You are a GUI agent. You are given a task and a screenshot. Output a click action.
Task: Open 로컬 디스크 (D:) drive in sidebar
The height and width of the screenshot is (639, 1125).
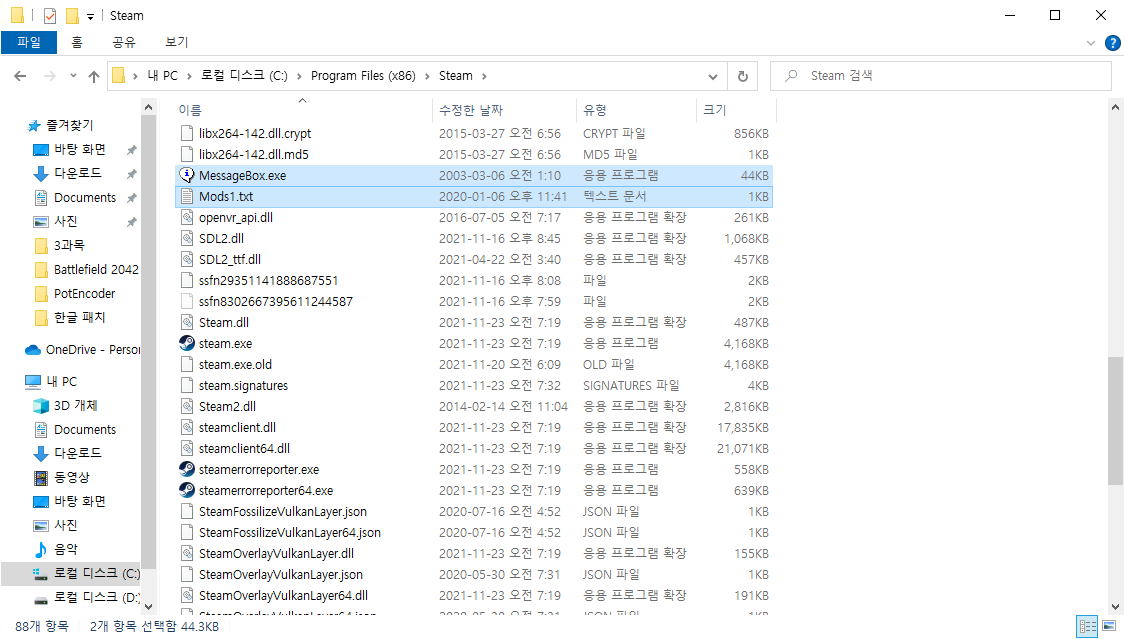(96, 597)
